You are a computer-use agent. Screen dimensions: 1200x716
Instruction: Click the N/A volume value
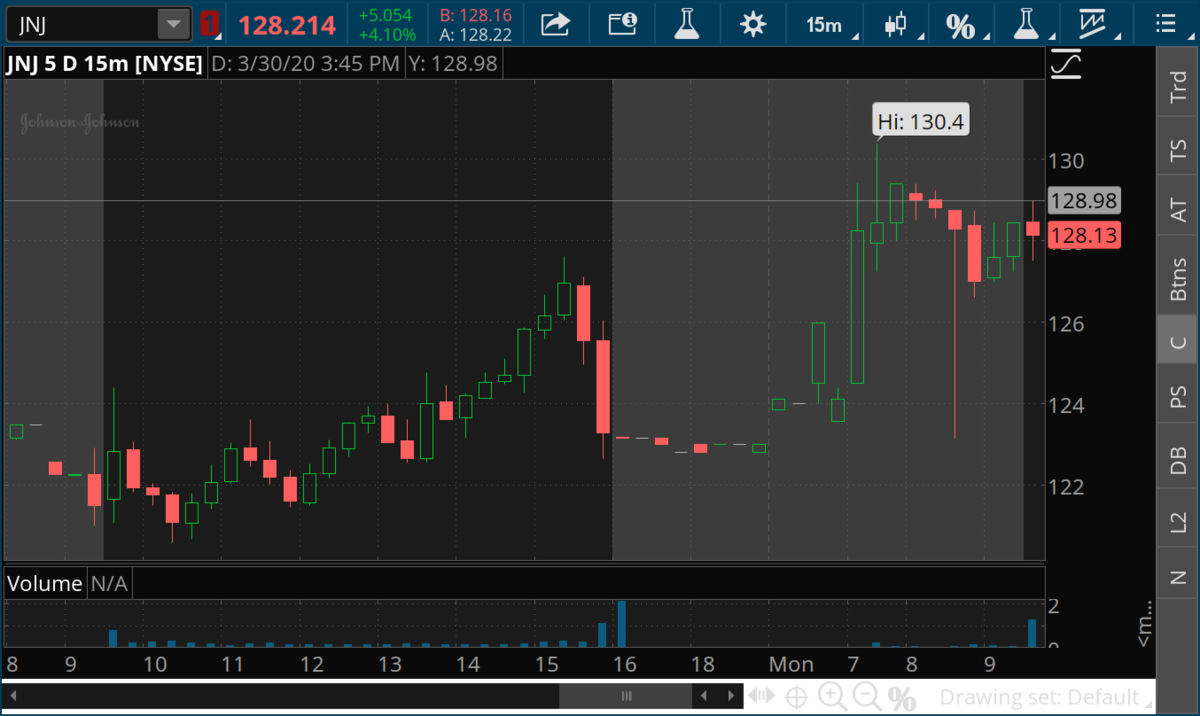[110, 584]
